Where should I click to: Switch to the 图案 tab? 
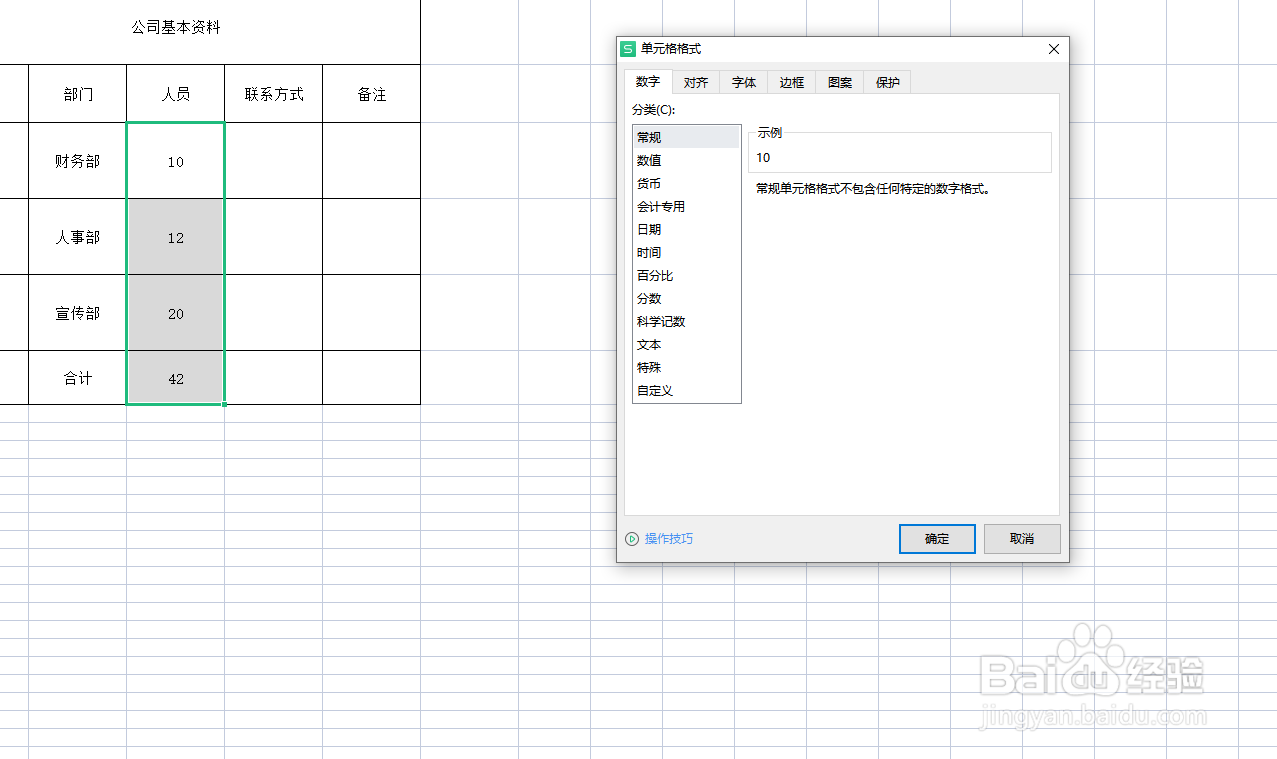[x=840, y=83]
